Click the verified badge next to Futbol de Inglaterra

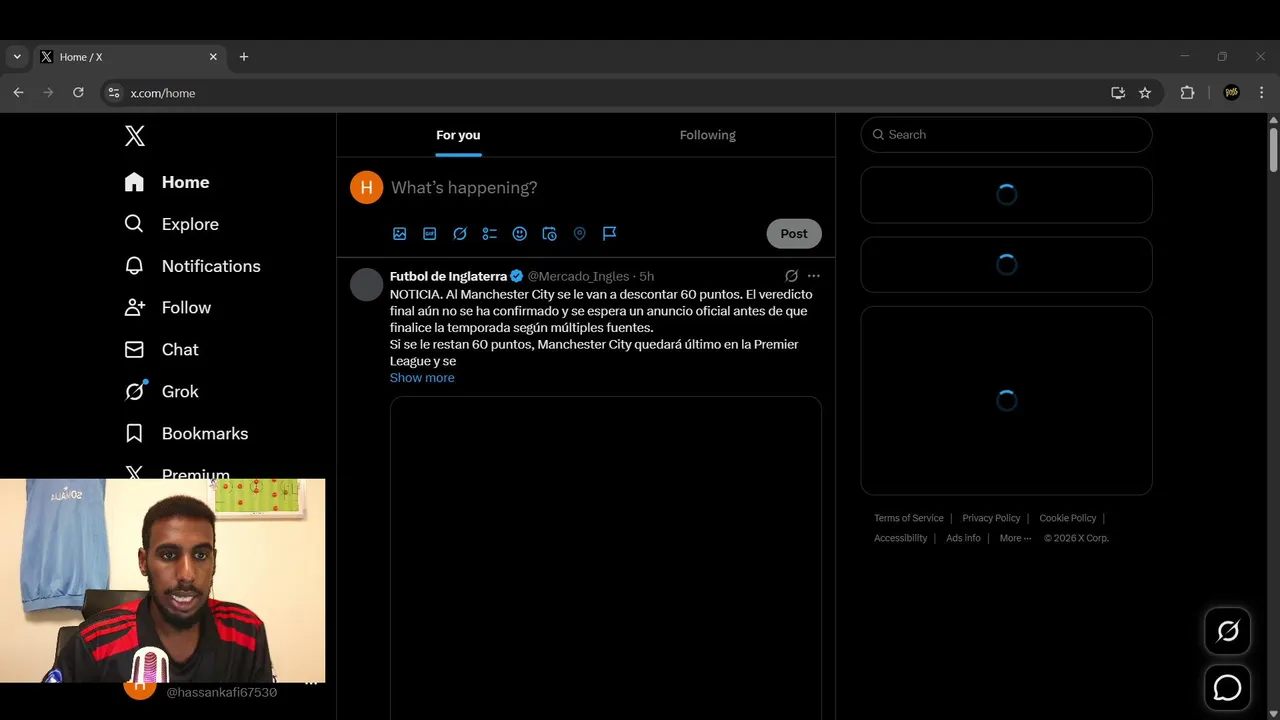click(x=517, y=276)
